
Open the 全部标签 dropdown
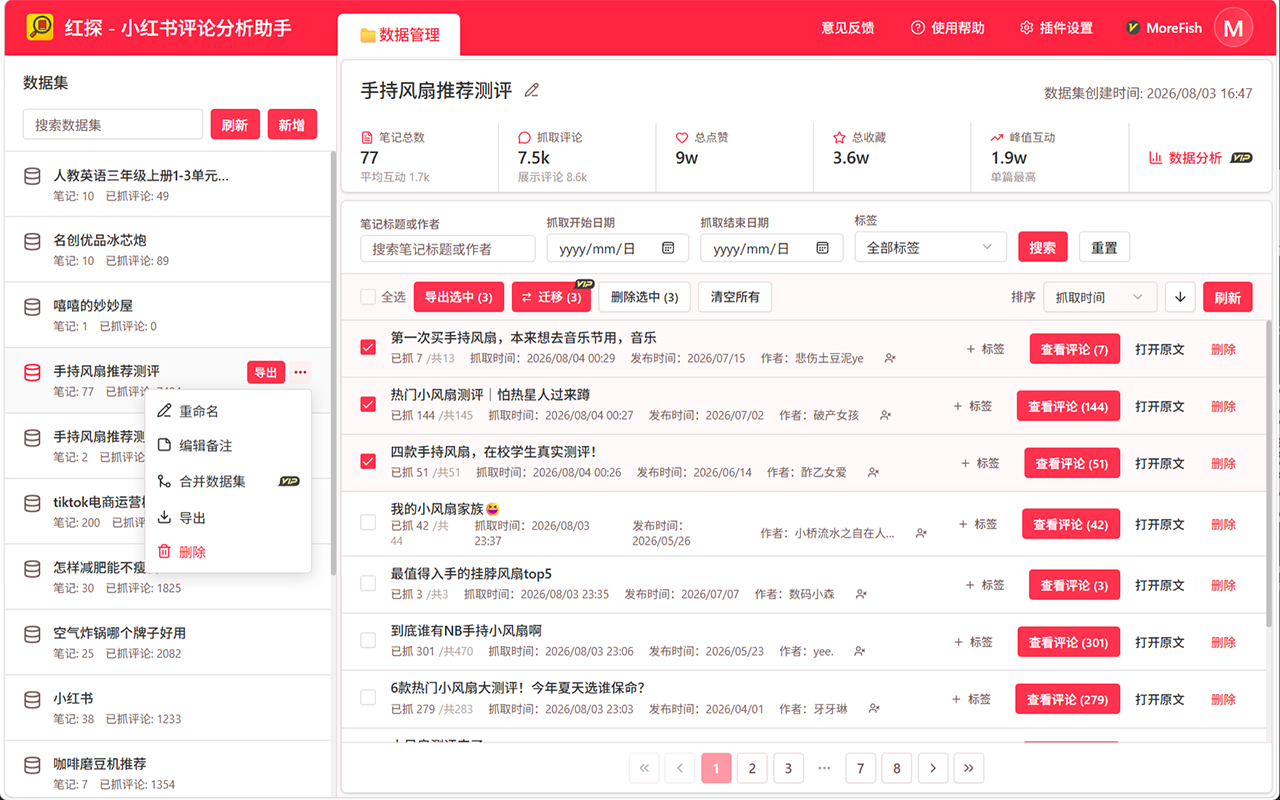(930, 247)
